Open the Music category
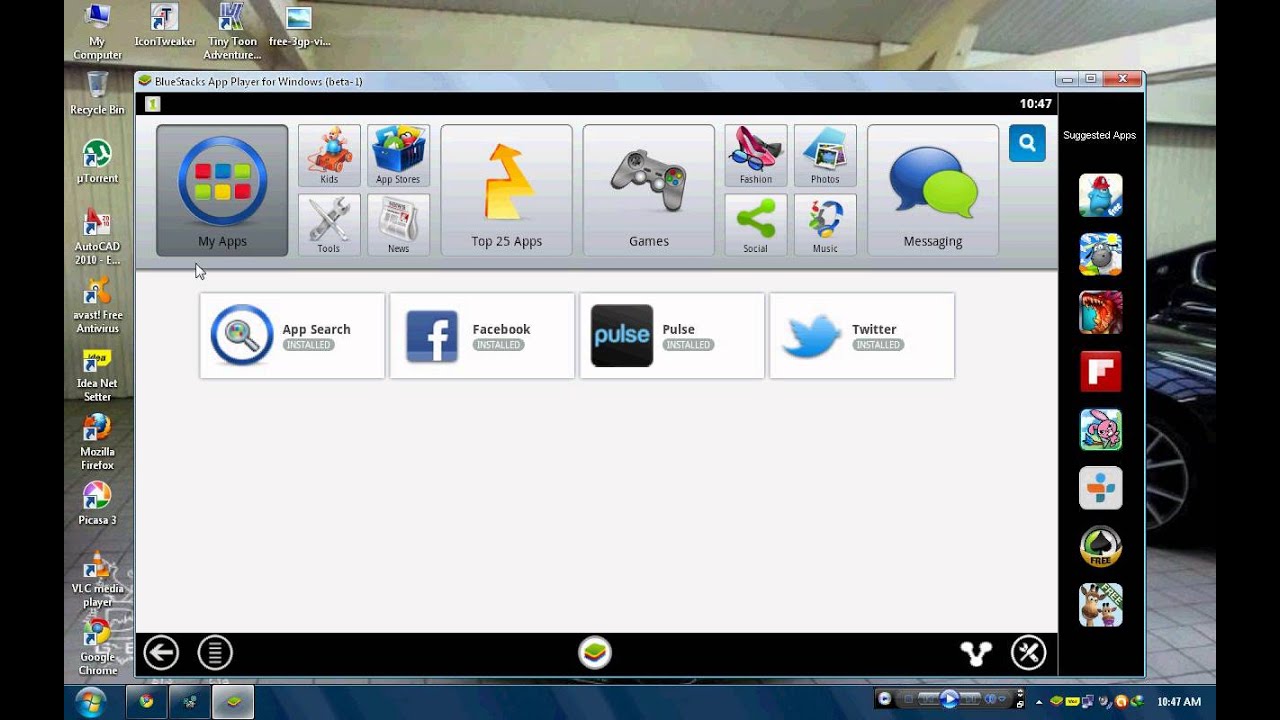Viewport: 1280px width, 720px height. tap(825, 225)
